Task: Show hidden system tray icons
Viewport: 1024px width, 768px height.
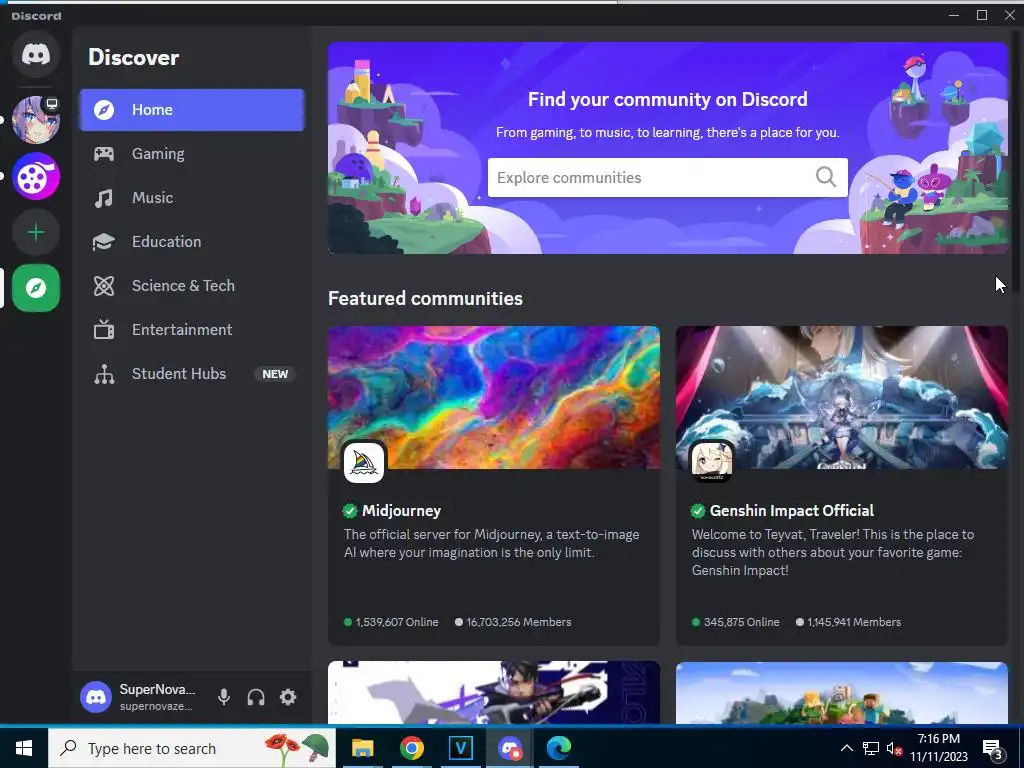Action: click(846, 748)
